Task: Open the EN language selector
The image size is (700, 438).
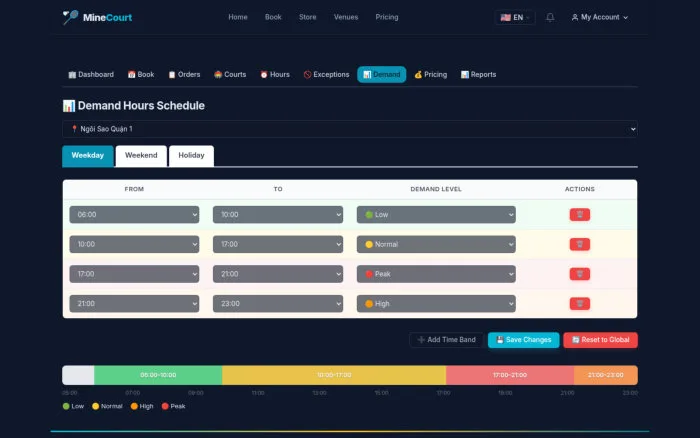Action: 515,17
